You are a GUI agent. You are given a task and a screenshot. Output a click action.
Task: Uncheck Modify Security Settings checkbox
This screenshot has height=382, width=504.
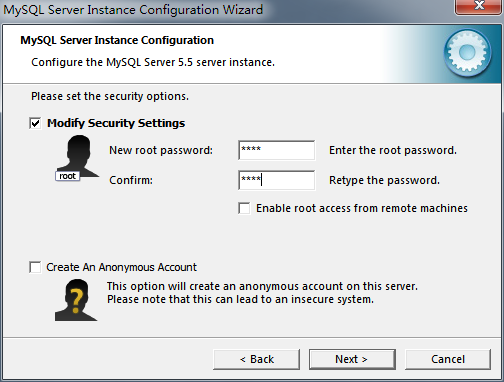click(x=35, y=123)
